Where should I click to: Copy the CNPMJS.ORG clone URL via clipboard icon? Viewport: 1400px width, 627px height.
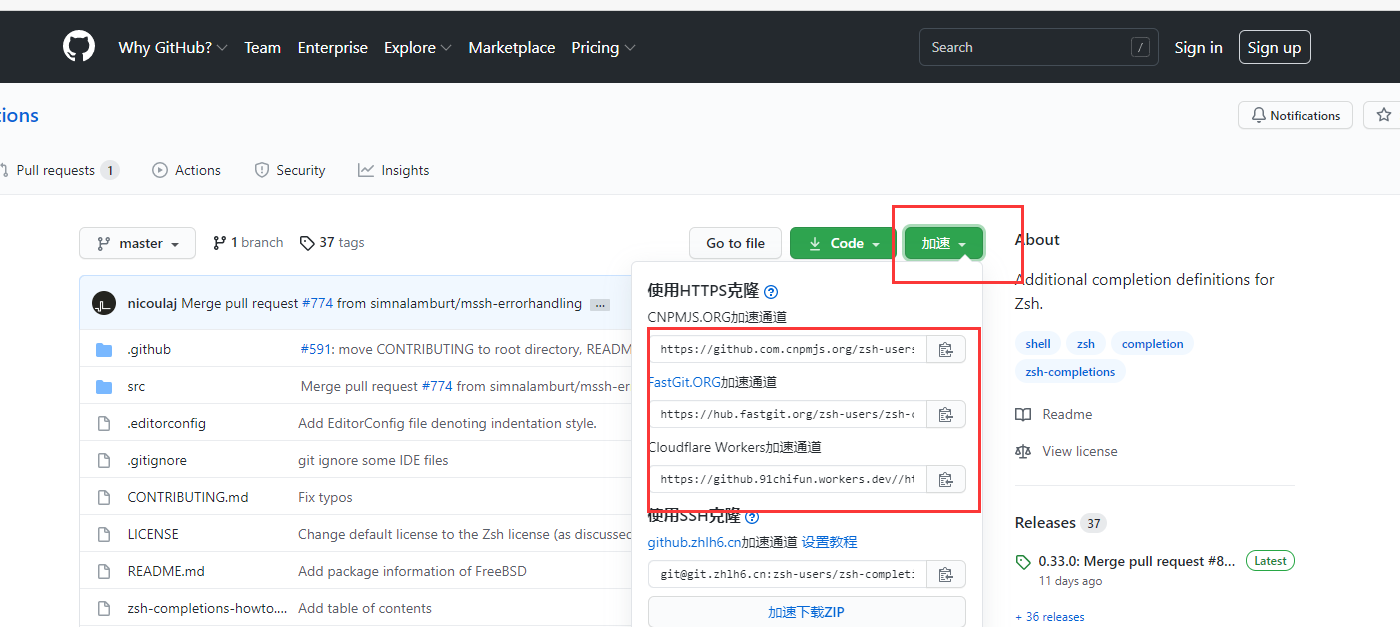tap(945, 348)
